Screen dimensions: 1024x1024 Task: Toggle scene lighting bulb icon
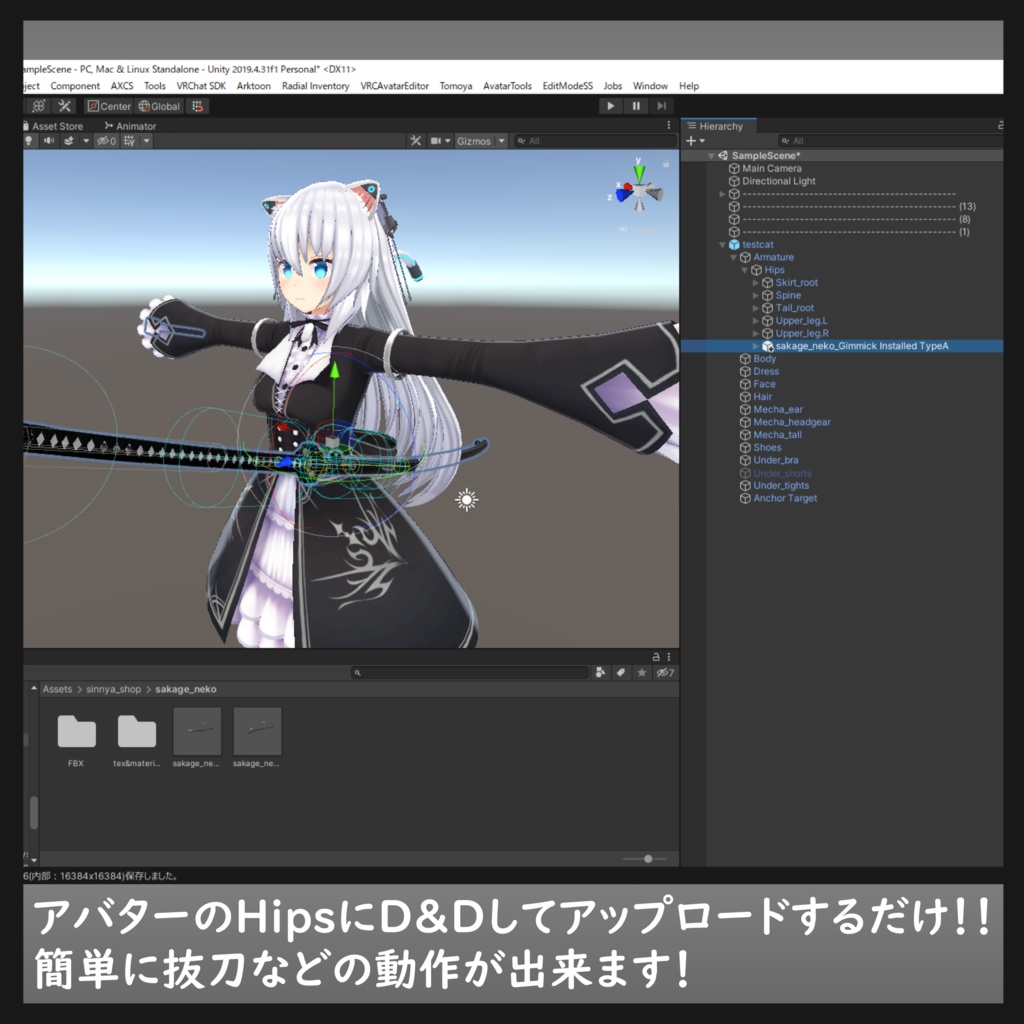[28, 140]
